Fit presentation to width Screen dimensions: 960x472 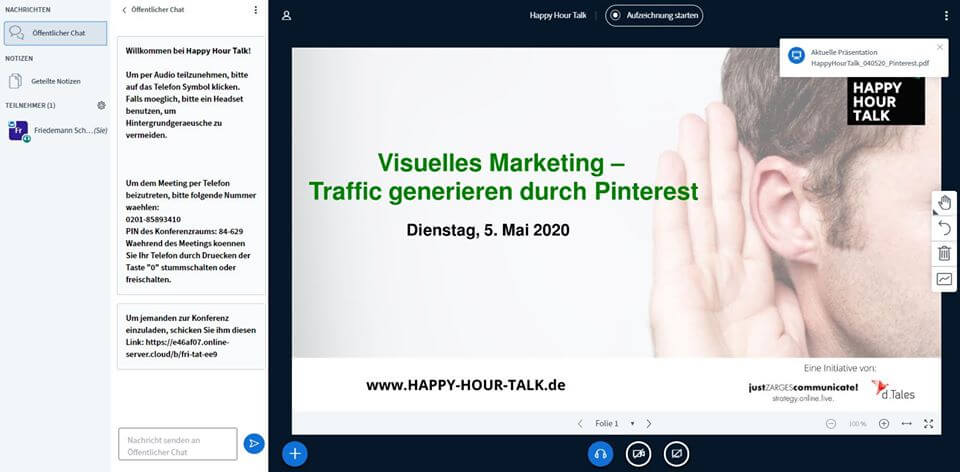(907, 424)
